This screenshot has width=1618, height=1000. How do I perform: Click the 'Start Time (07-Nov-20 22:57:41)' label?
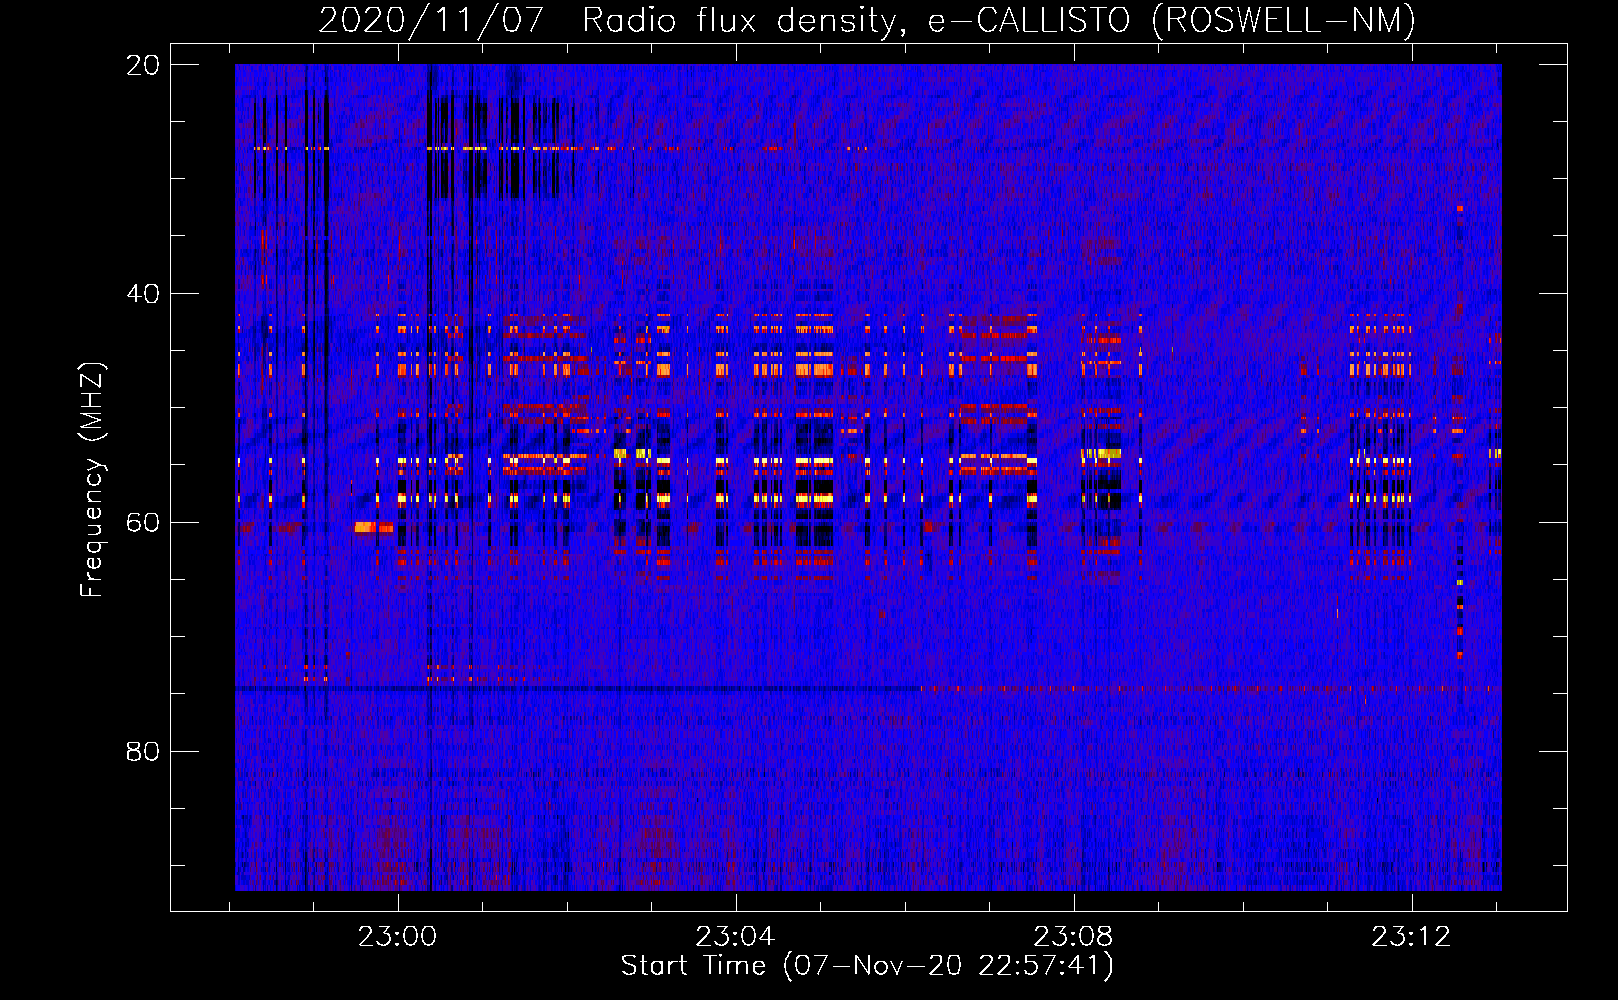pos(867,966)
